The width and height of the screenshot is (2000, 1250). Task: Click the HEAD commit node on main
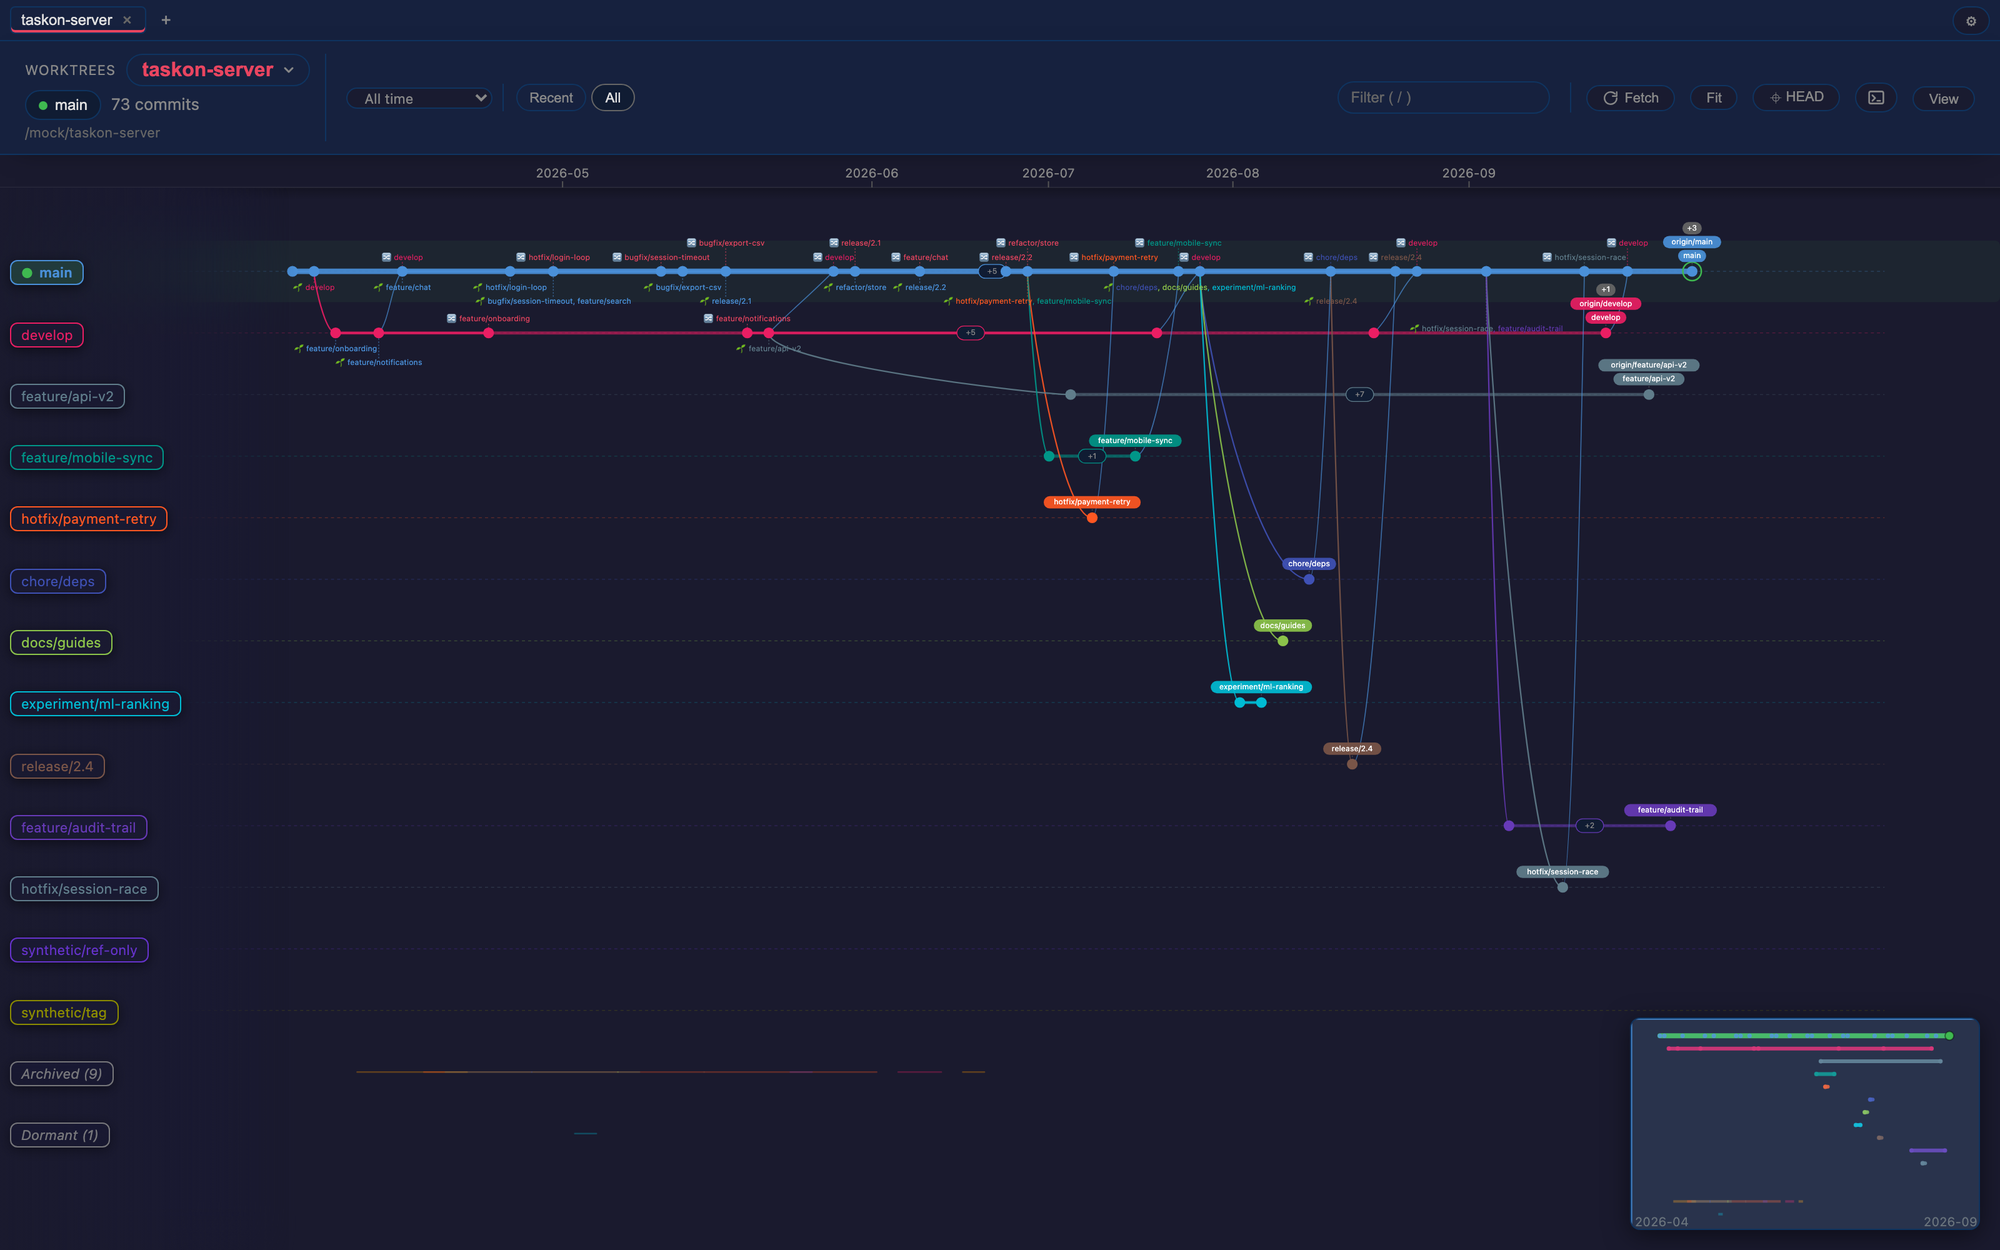click(x=1691, y=271)
